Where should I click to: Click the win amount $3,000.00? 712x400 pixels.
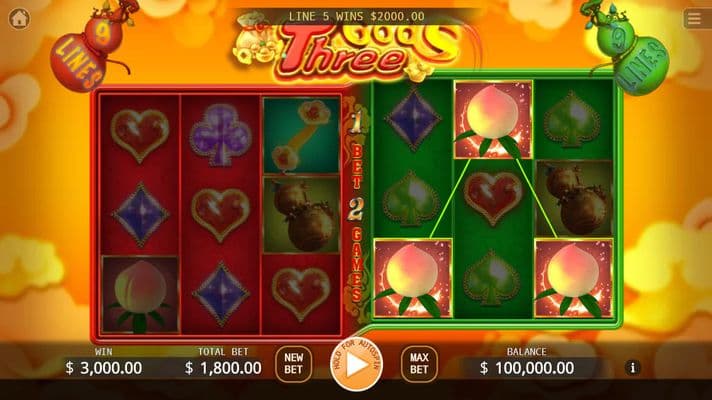[104, 368]
